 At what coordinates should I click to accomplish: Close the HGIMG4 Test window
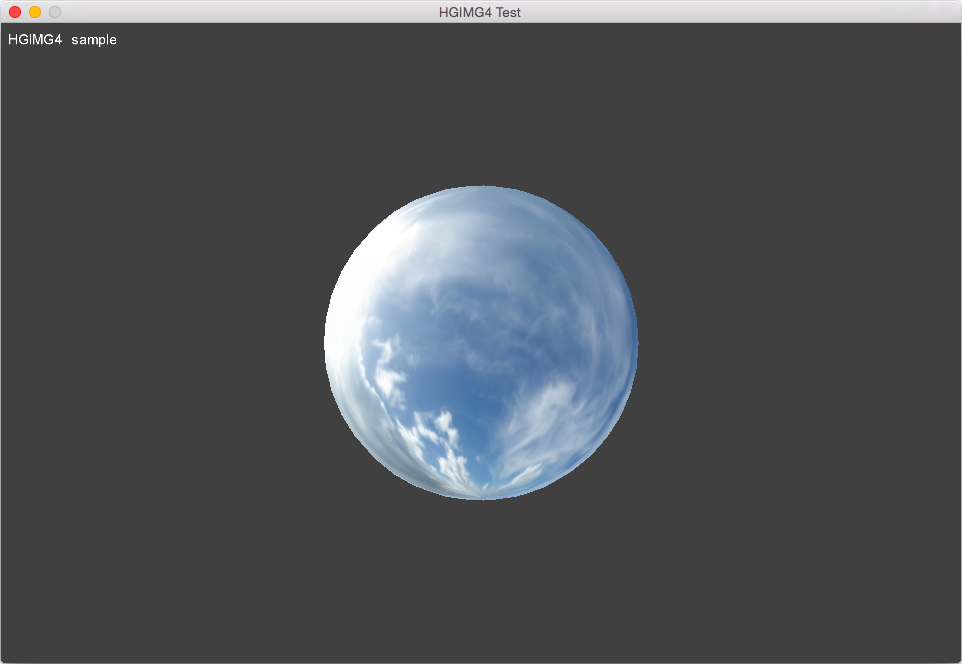pos(15,12)
